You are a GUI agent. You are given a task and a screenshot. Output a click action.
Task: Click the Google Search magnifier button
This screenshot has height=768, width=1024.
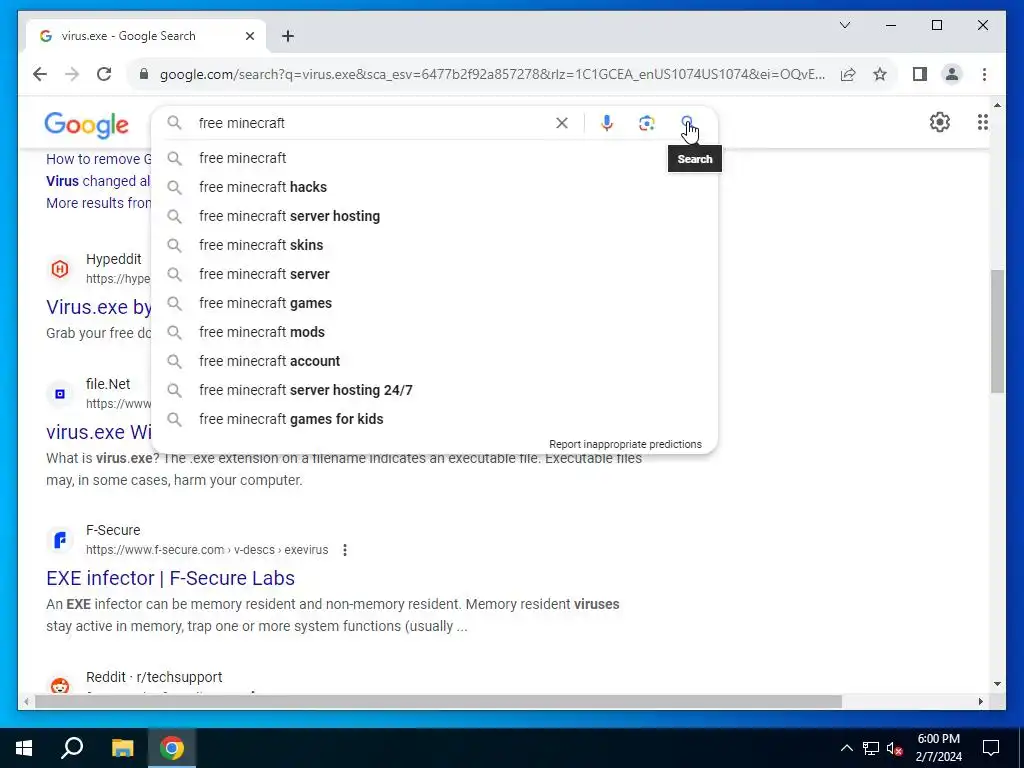(687, 122)
